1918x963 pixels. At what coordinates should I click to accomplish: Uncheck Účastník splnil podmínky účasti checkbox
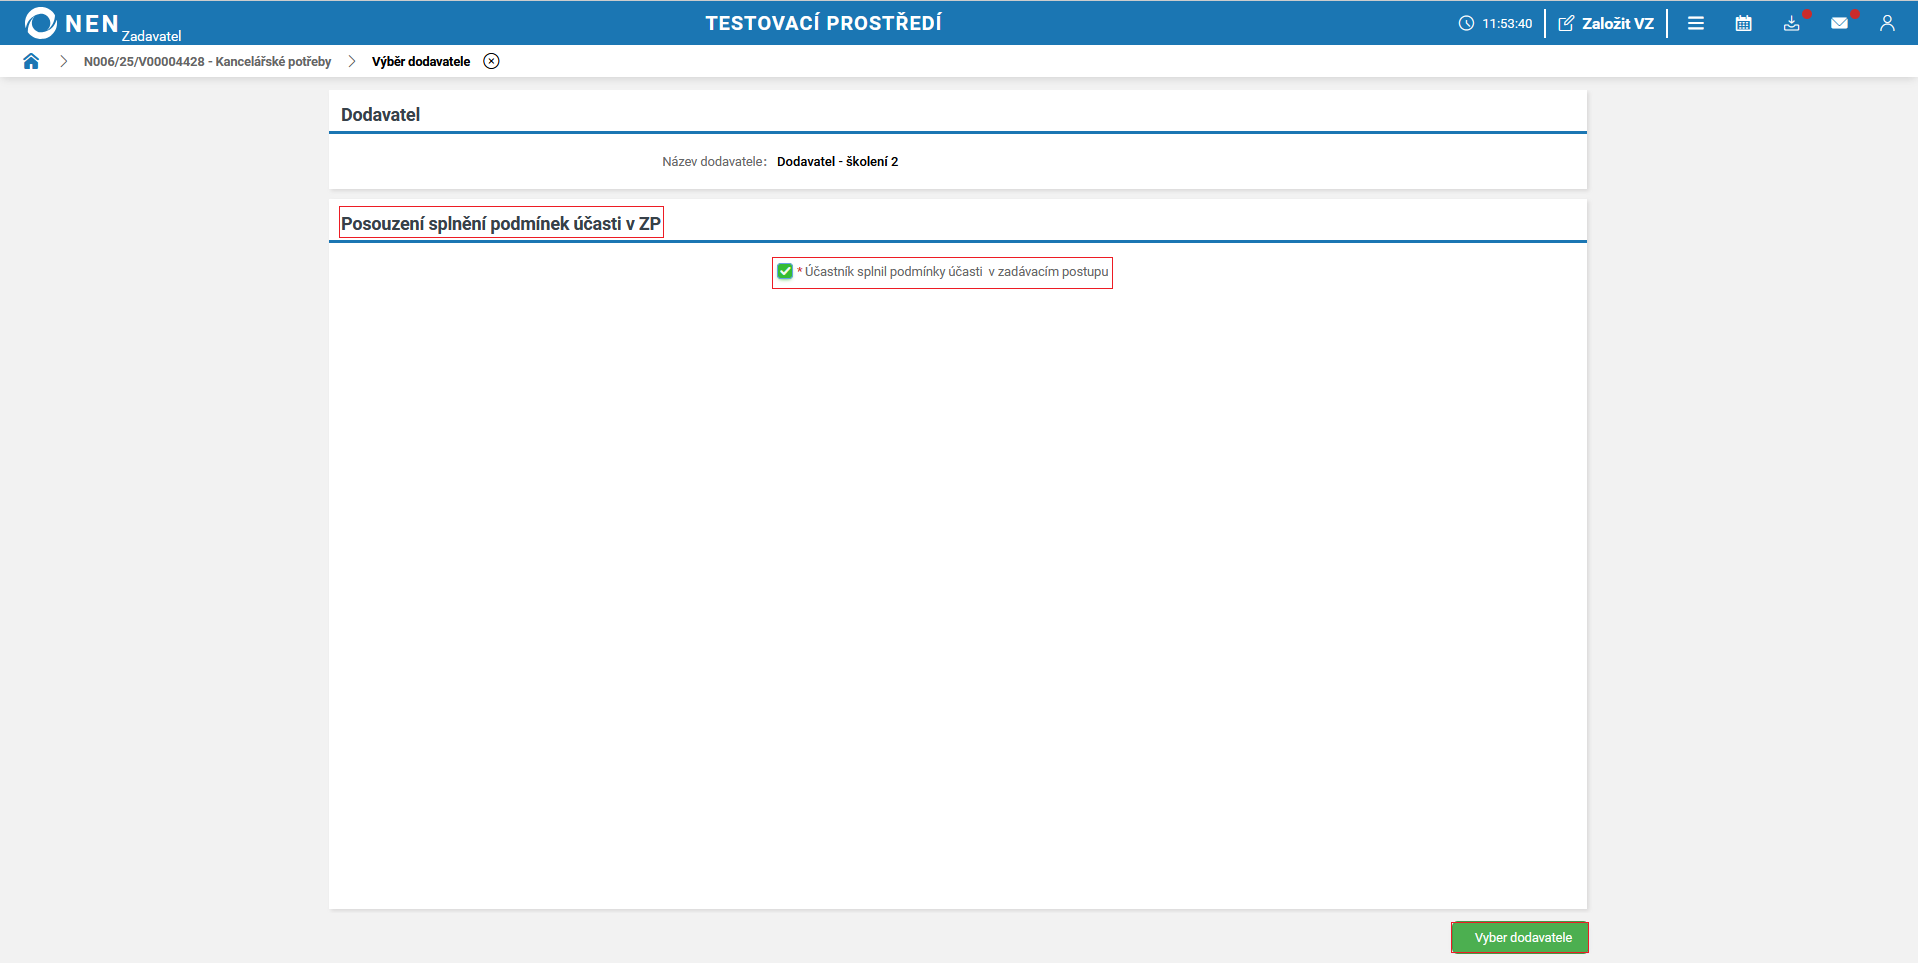coord(785,271)
